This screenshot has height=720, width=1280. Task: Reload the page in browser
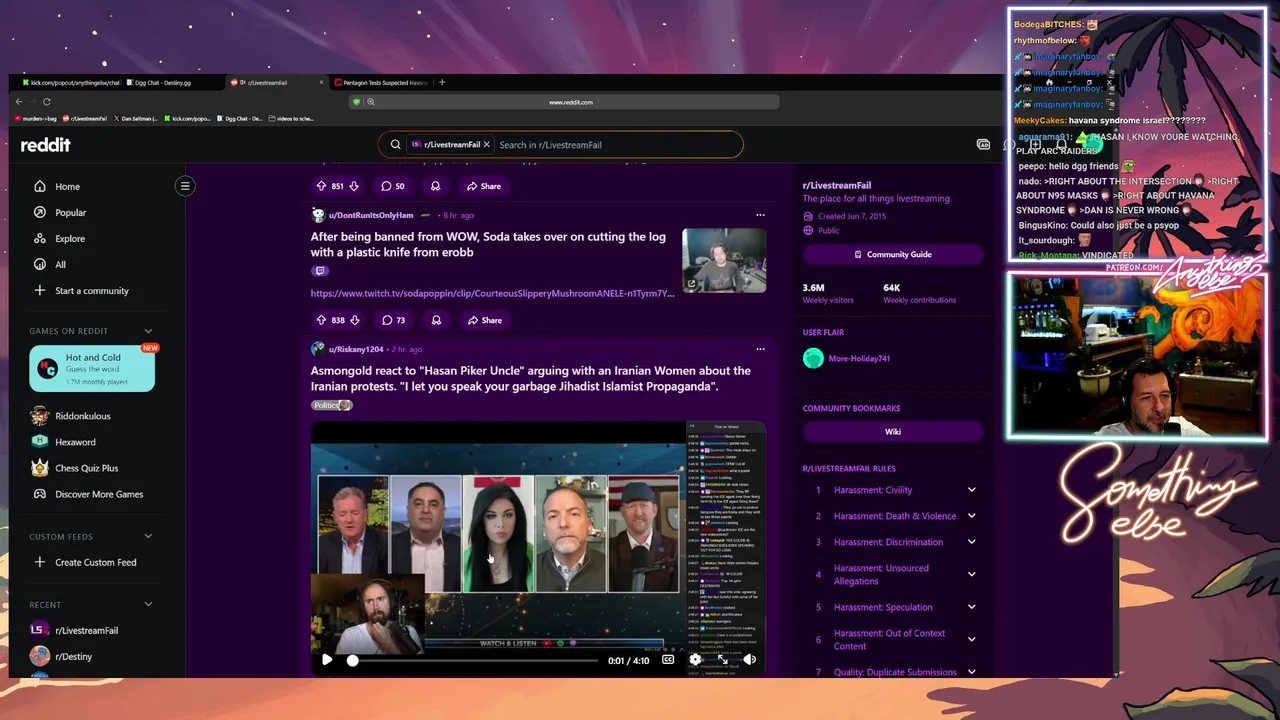point(46,102)
